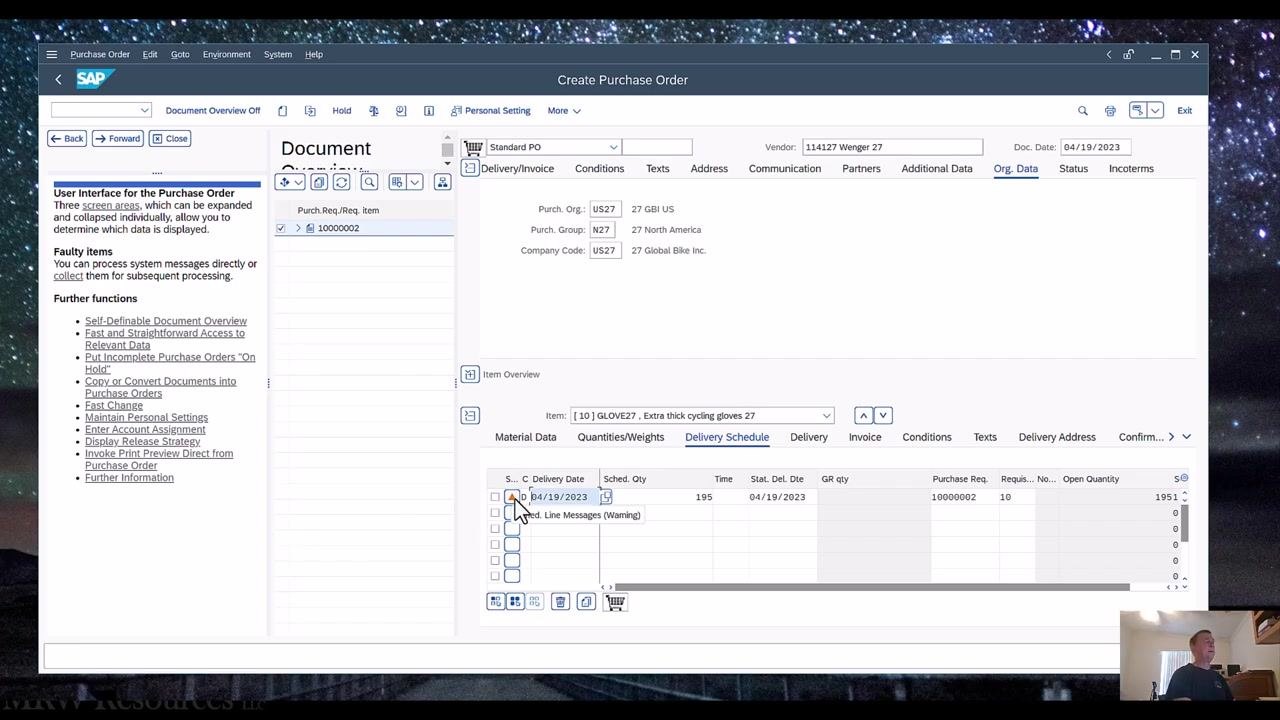
Task: Tick the first schedule line row checkbox
Action: pos(495,497)
